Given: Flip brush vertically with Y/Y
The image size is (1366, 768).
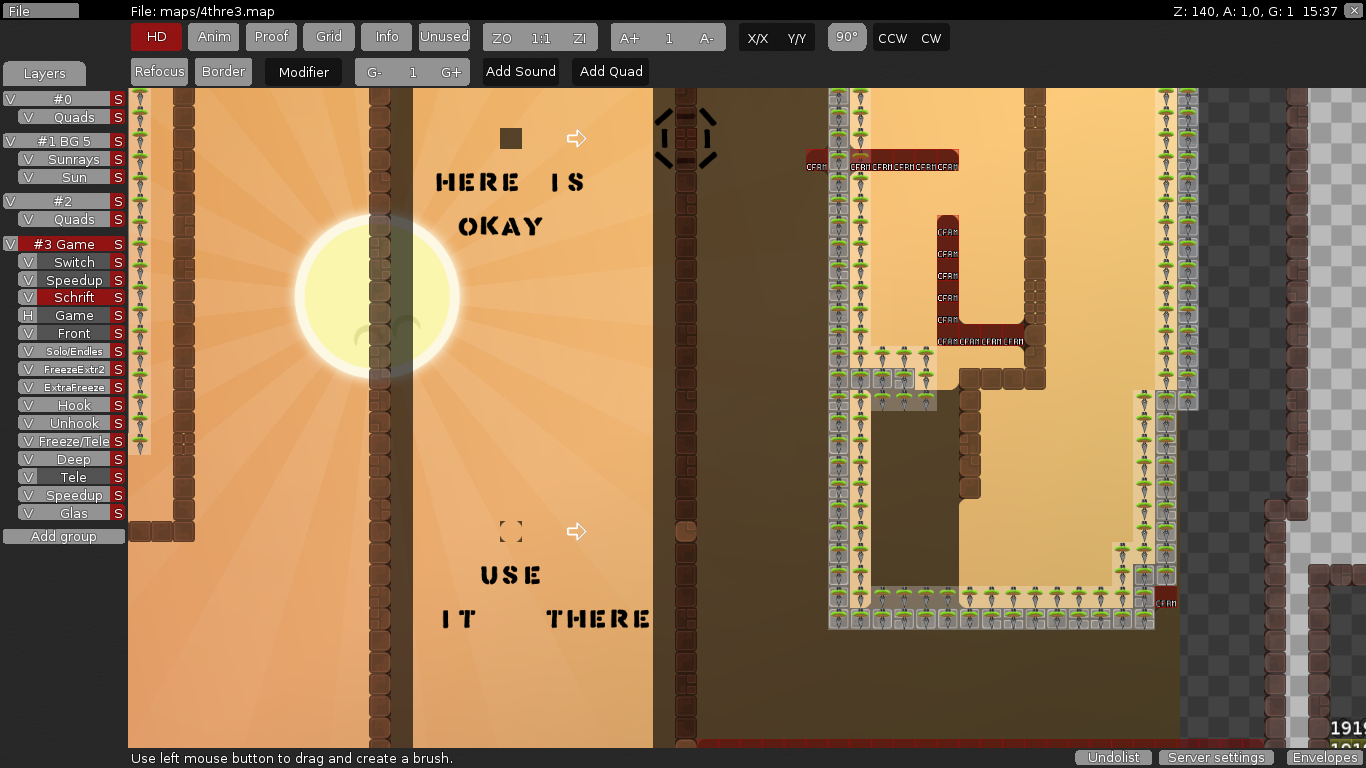Looking at the screenshot, I should tap(796, 38).
